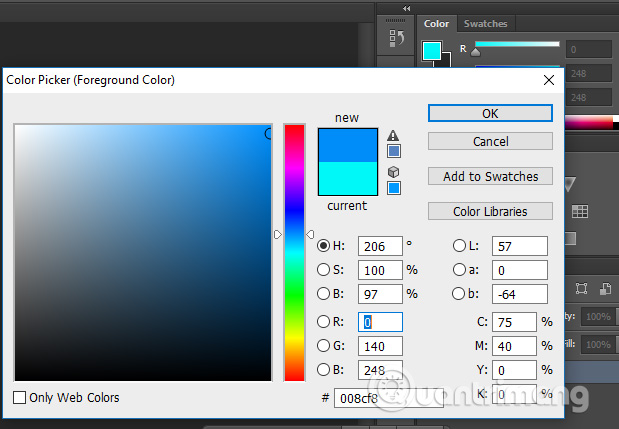619x429 pixels.
Task: Click the Opacity 100% field in Layers panel
Action: 599,317
